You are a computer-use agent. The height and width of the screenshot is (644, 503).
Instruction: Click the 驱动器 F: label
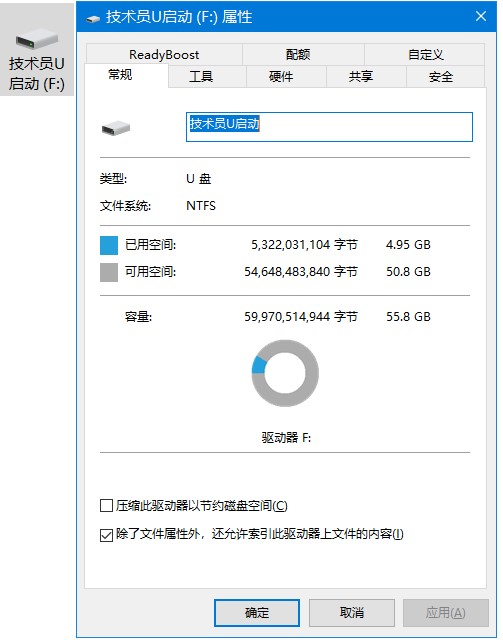coord(286,438)
